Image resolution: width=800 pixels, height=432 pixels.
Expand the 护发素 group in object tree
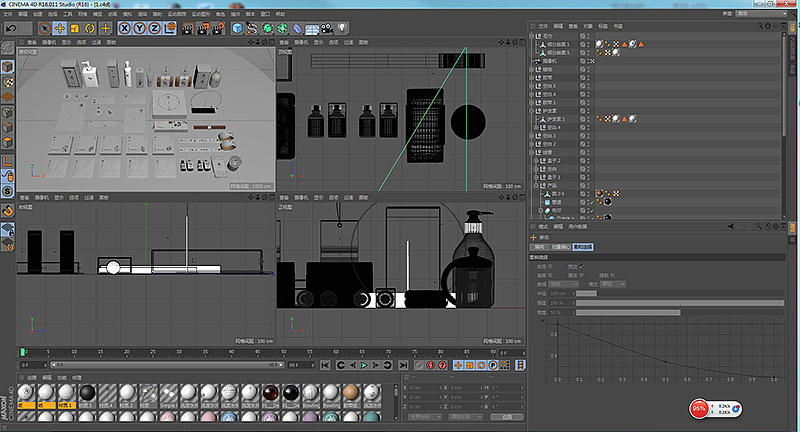point(532,110)
